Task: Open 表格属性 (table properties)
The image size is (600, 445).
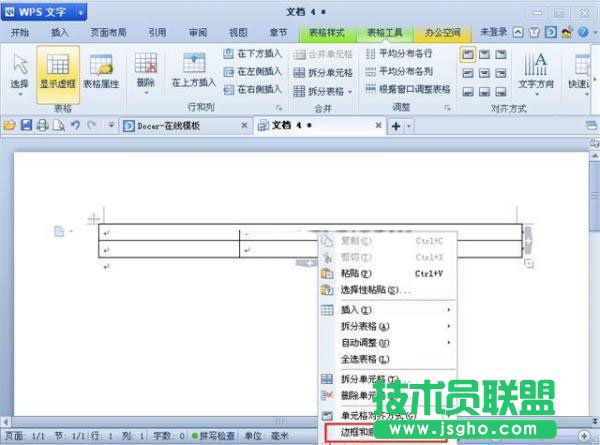Action: [x=100, y=71]
